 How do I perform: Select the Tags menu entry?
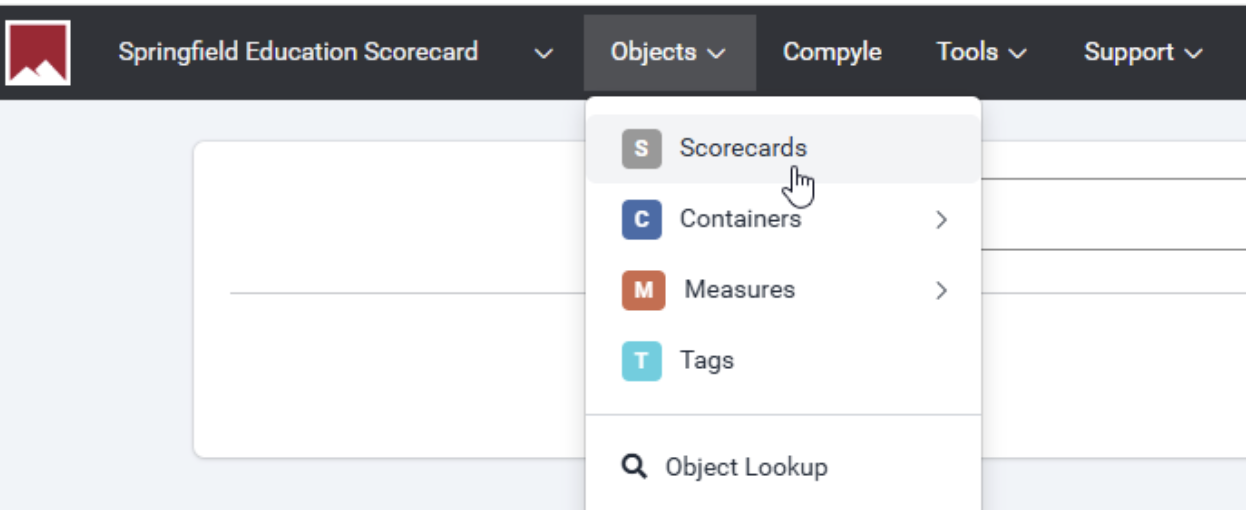[706, 360]
